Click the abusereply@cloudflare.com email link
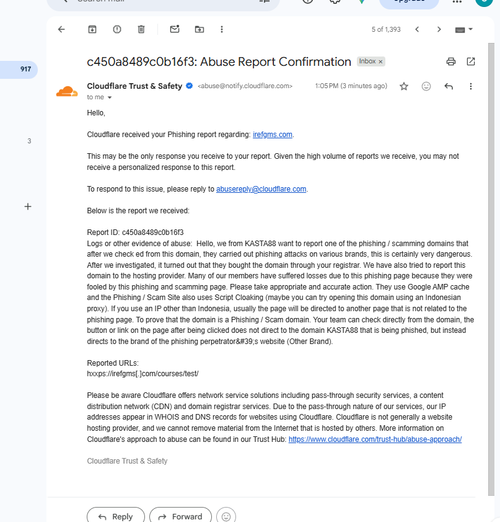The height and width of the screenshot is (522, 500). (261, 189)
